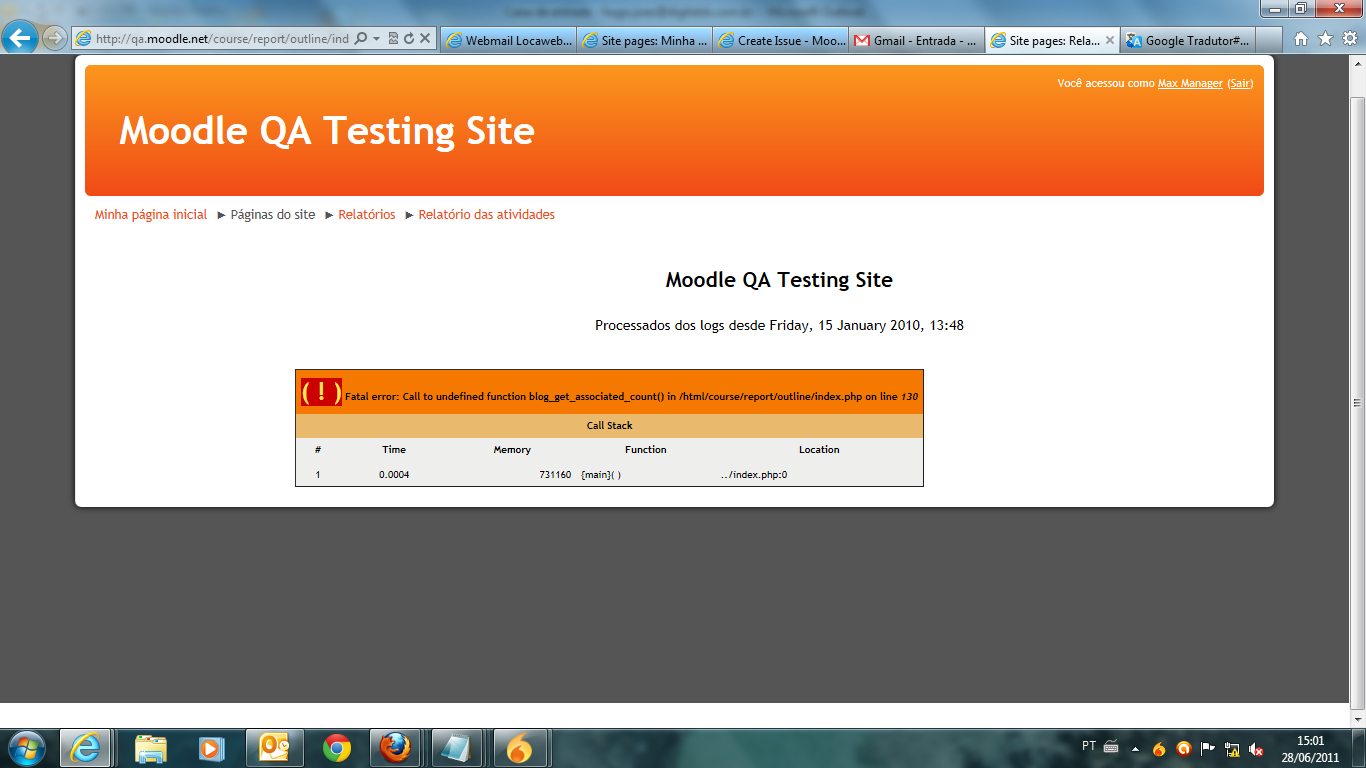Image resolution: width=1366 pixels, height=768 pixels.
Task: Click the Show desktop strip
Action: (x=1359, y=748)
